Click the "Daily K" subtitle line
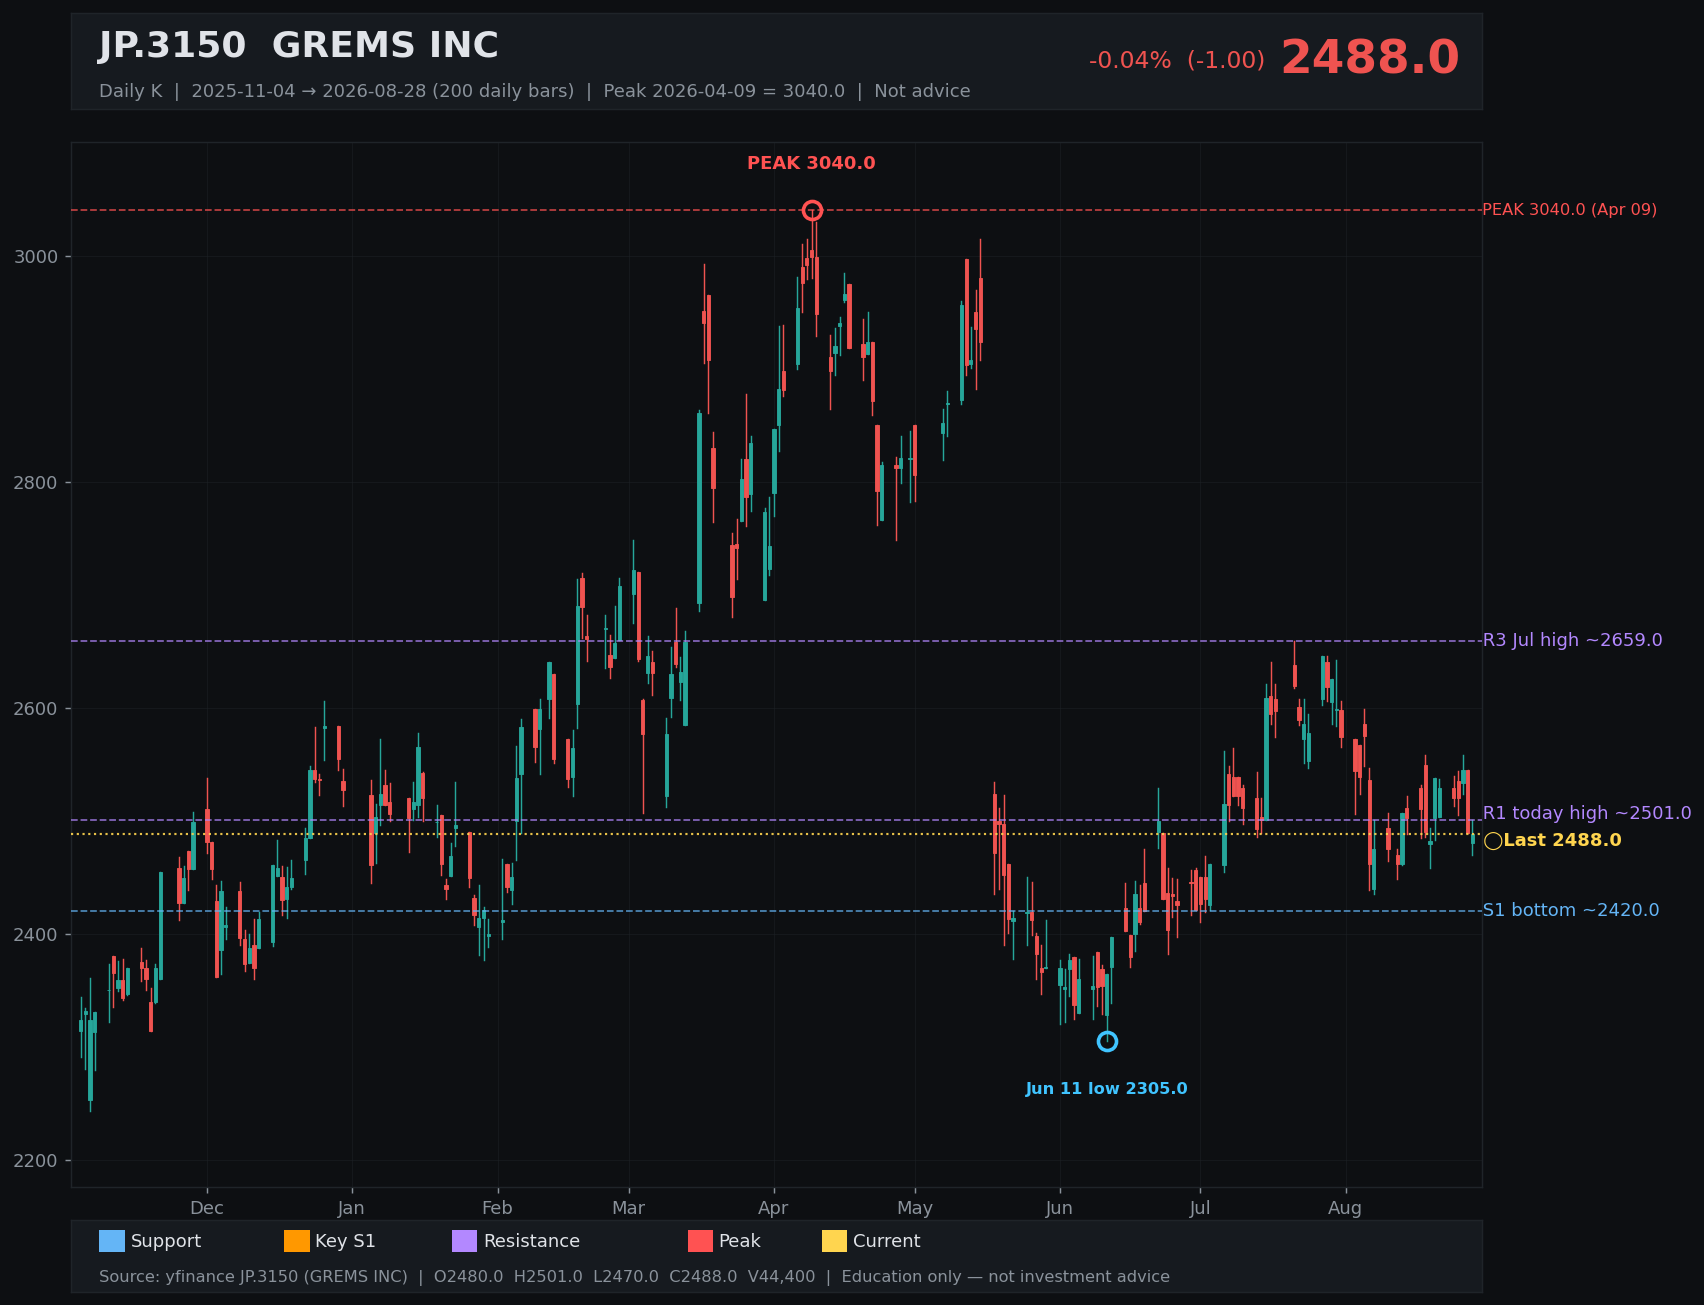The image size is (1704, 1305). tap(534, 91)
